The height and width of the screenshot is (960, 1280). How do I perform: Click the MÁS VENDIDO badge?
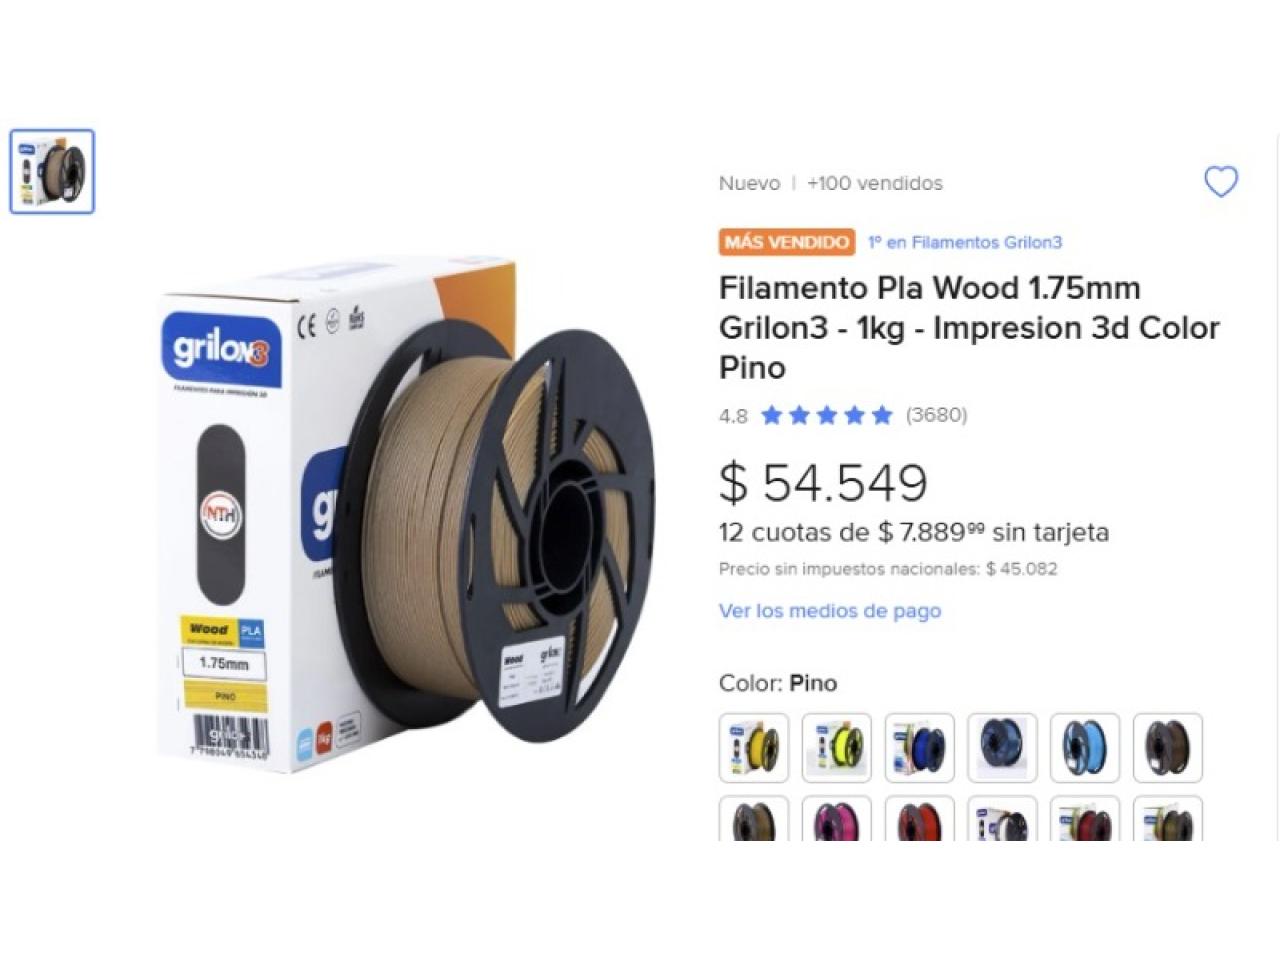[787, 242]
